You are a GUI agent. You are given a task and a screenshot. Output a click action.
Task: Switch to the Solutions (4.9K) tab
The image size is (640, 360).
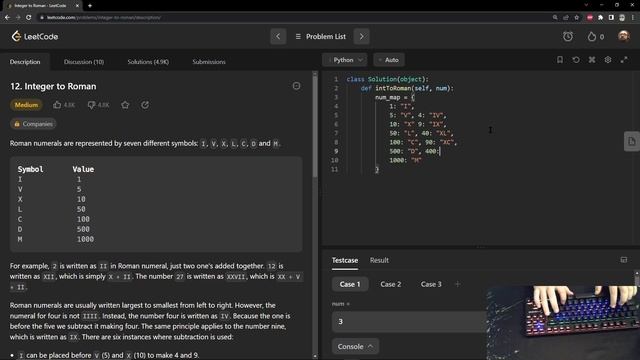click(148, 62)
